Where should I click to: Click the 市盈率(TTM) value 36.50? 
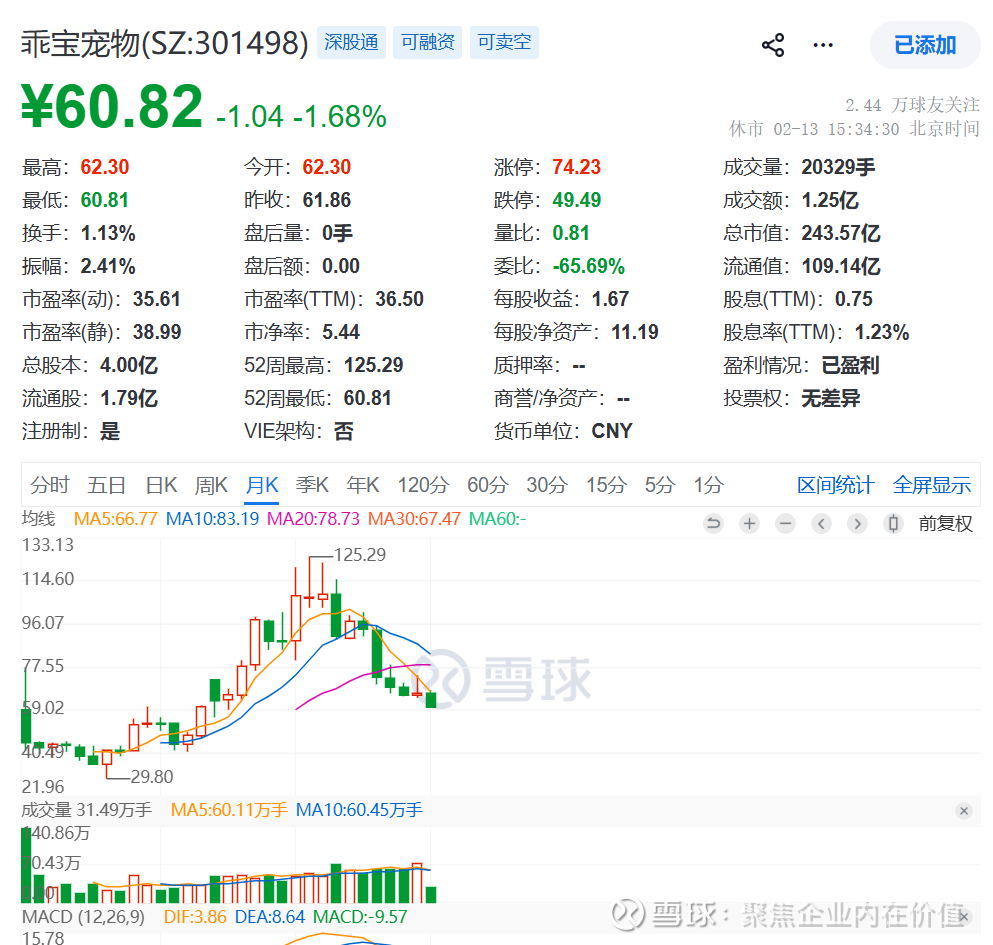[399, 299]
